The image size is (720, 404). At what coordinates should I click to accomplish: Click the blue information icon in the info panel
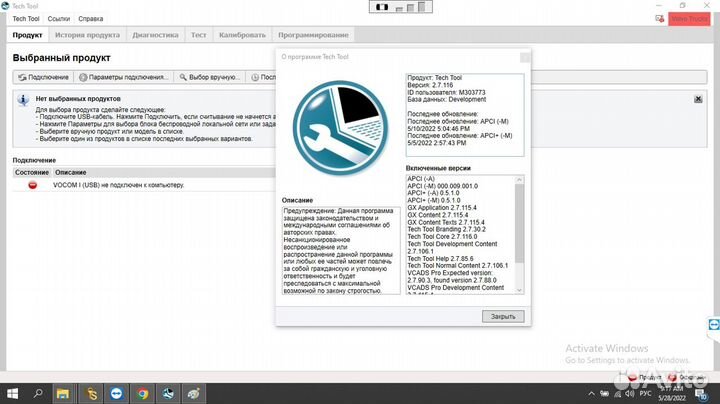click(x=23, y=100)
